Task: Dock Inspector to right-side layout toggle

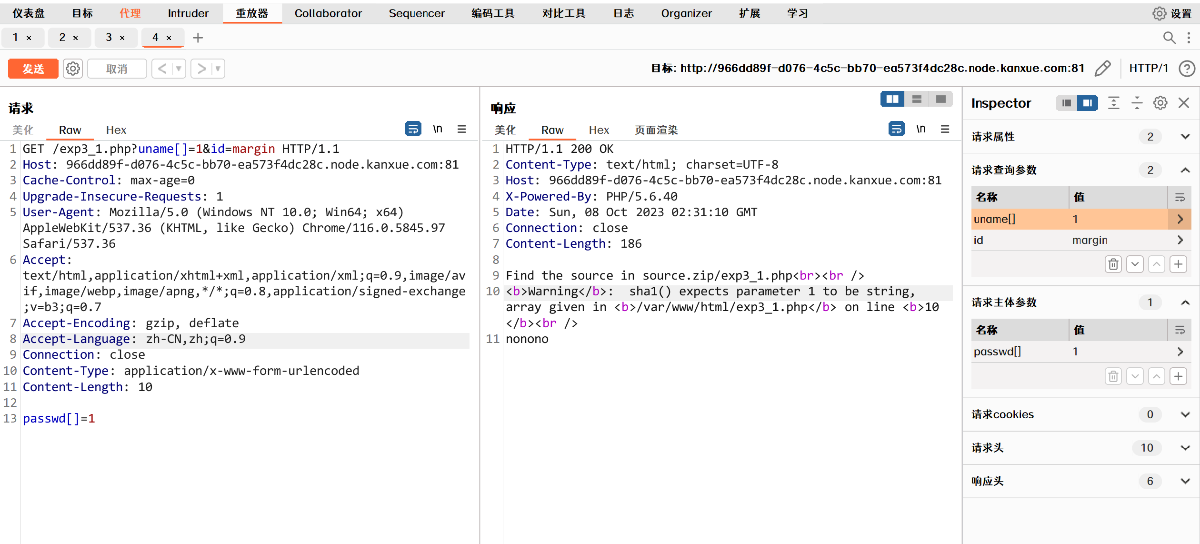Action: (1087, 103)
